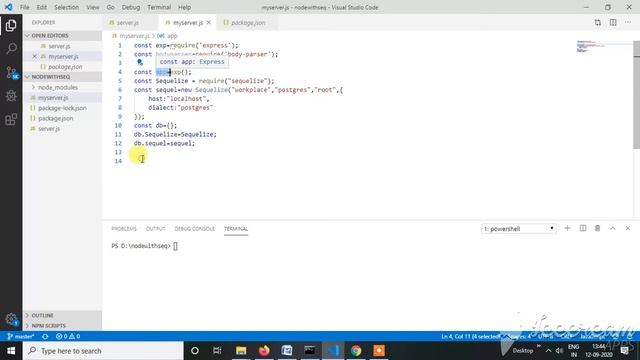
Task: Open File Explorer from taskbar
Action: [x=241, y=351]
